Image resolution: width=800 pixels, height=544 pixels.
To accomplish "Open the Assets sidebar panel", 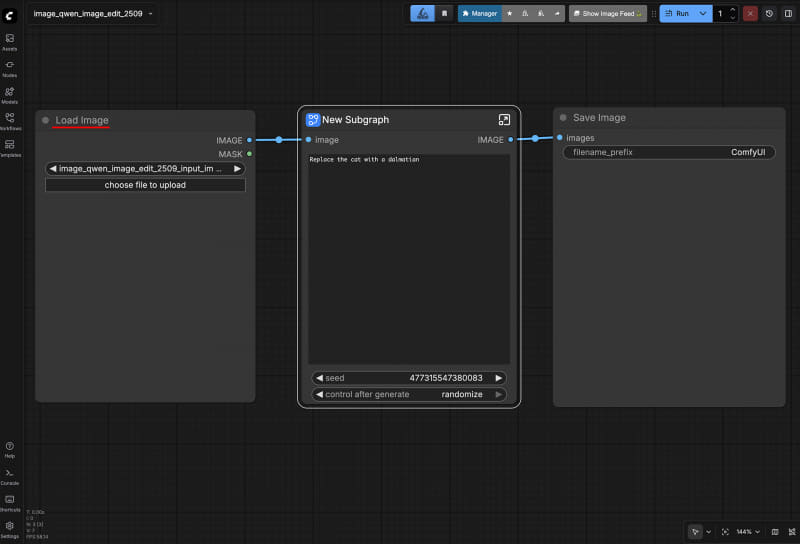I will tap(10, 42).
